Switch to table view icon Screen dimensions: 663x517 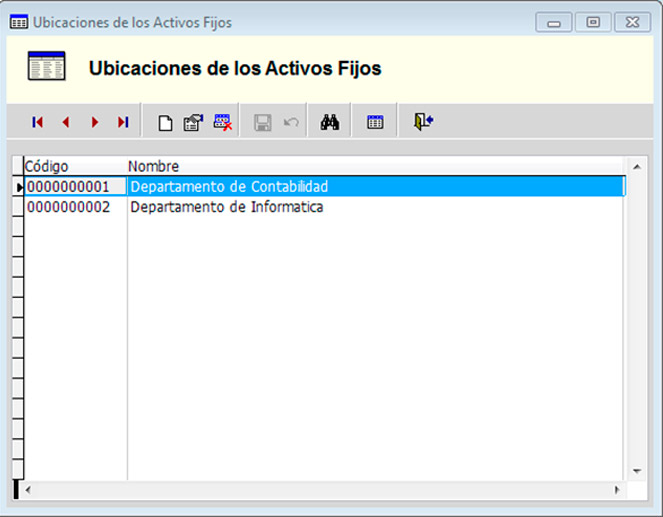375,122
